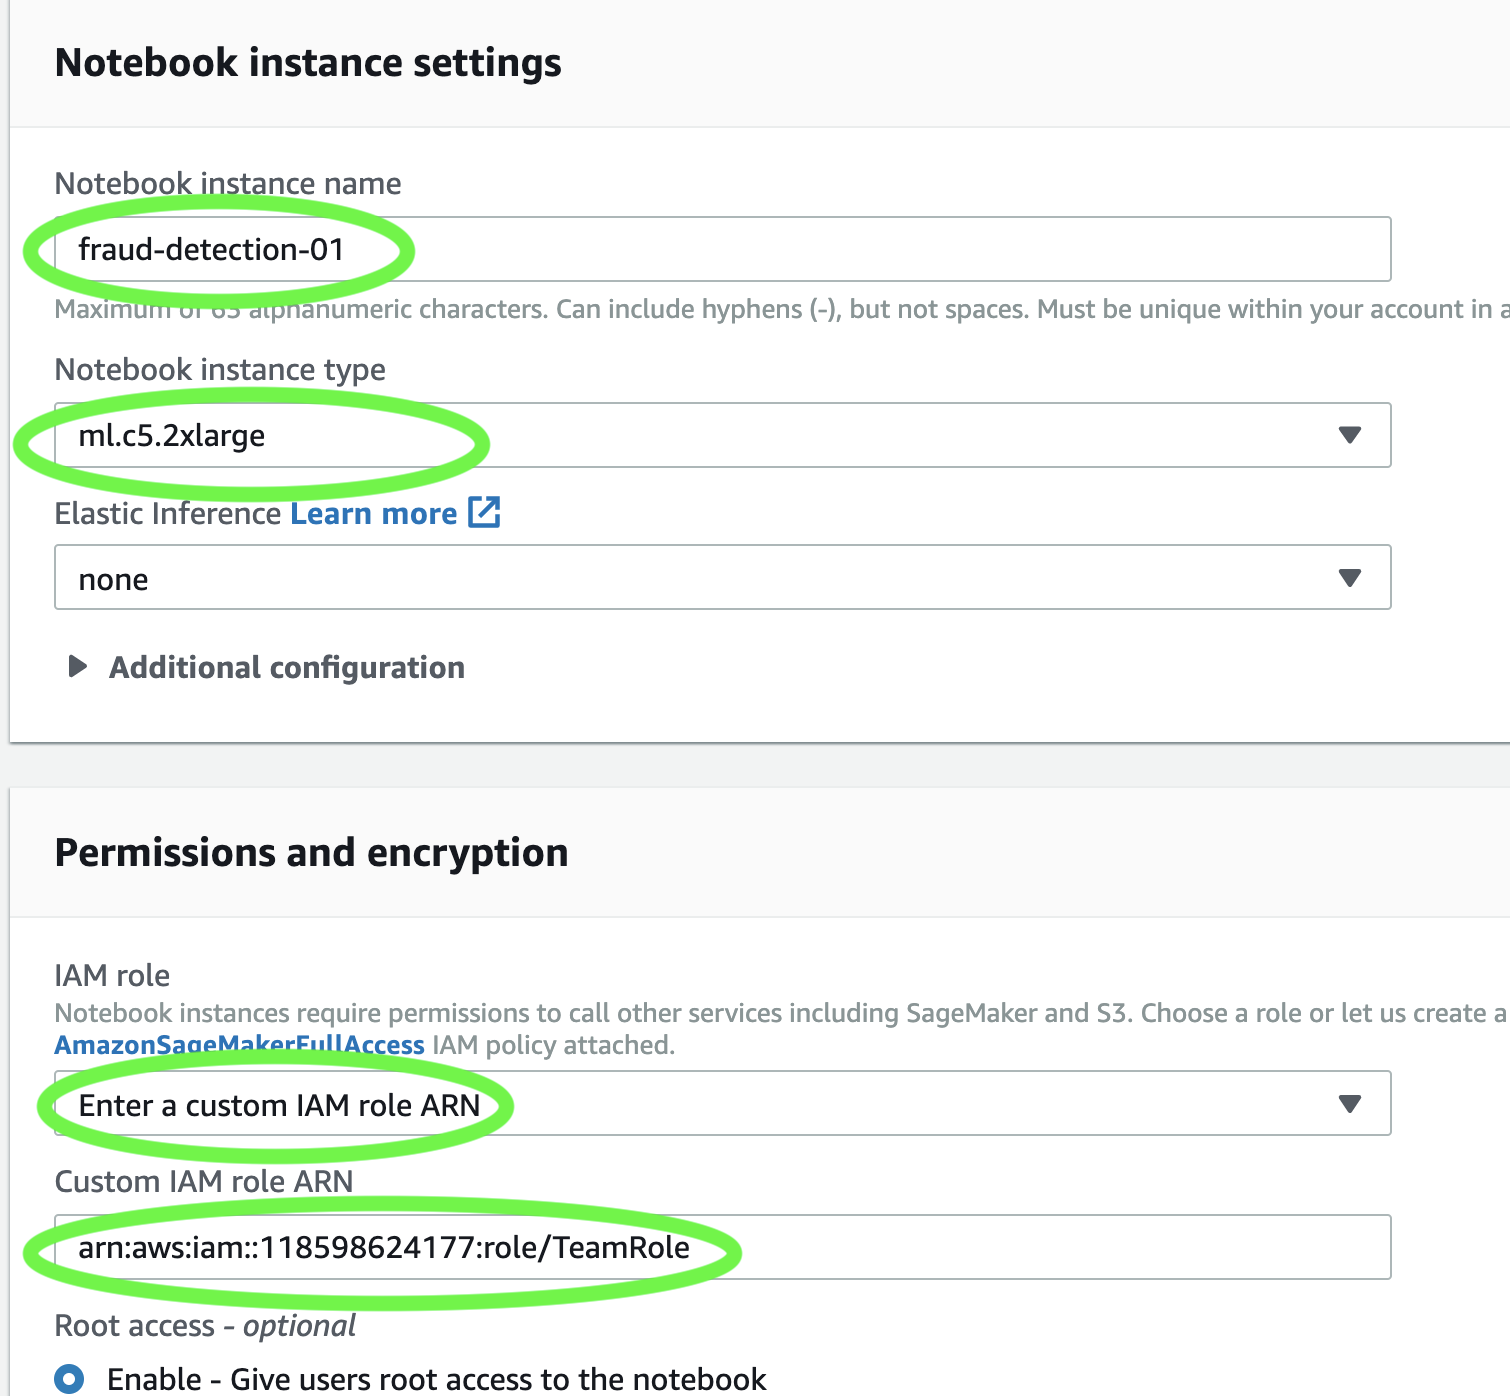The width and height of the screenshot is (1510, 1396).
Task: Click the IAM role dropdown arrow
Action: 1350,1104
